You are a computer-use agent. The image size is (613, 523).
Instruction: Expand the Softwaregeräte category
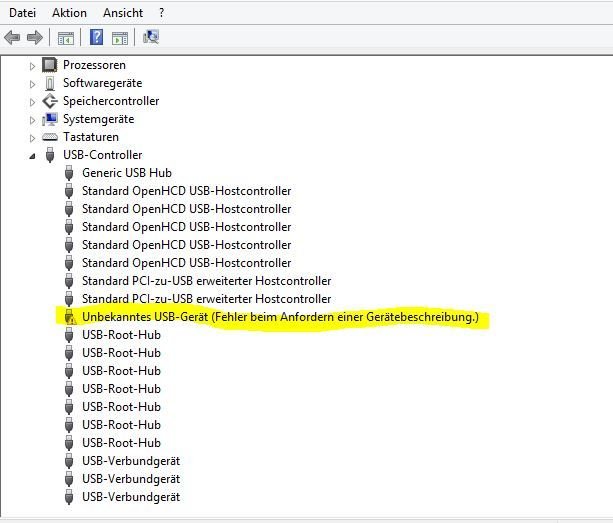pos(32,83)
